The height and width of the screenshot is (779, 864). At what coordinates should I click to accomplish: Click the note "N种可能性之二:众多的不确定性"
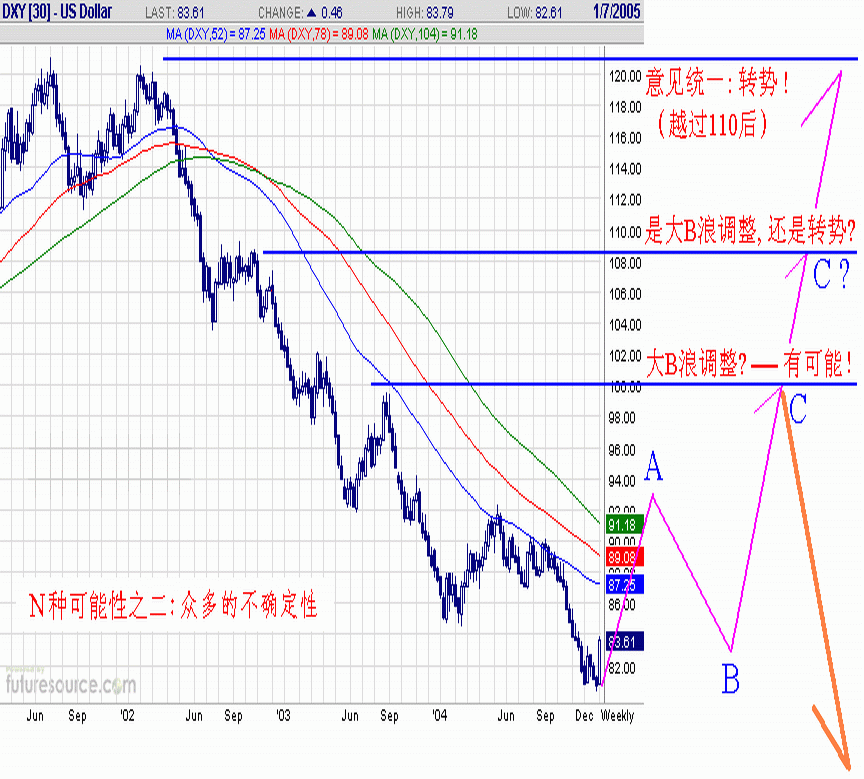pyautogui.click(x=173, y=605)
